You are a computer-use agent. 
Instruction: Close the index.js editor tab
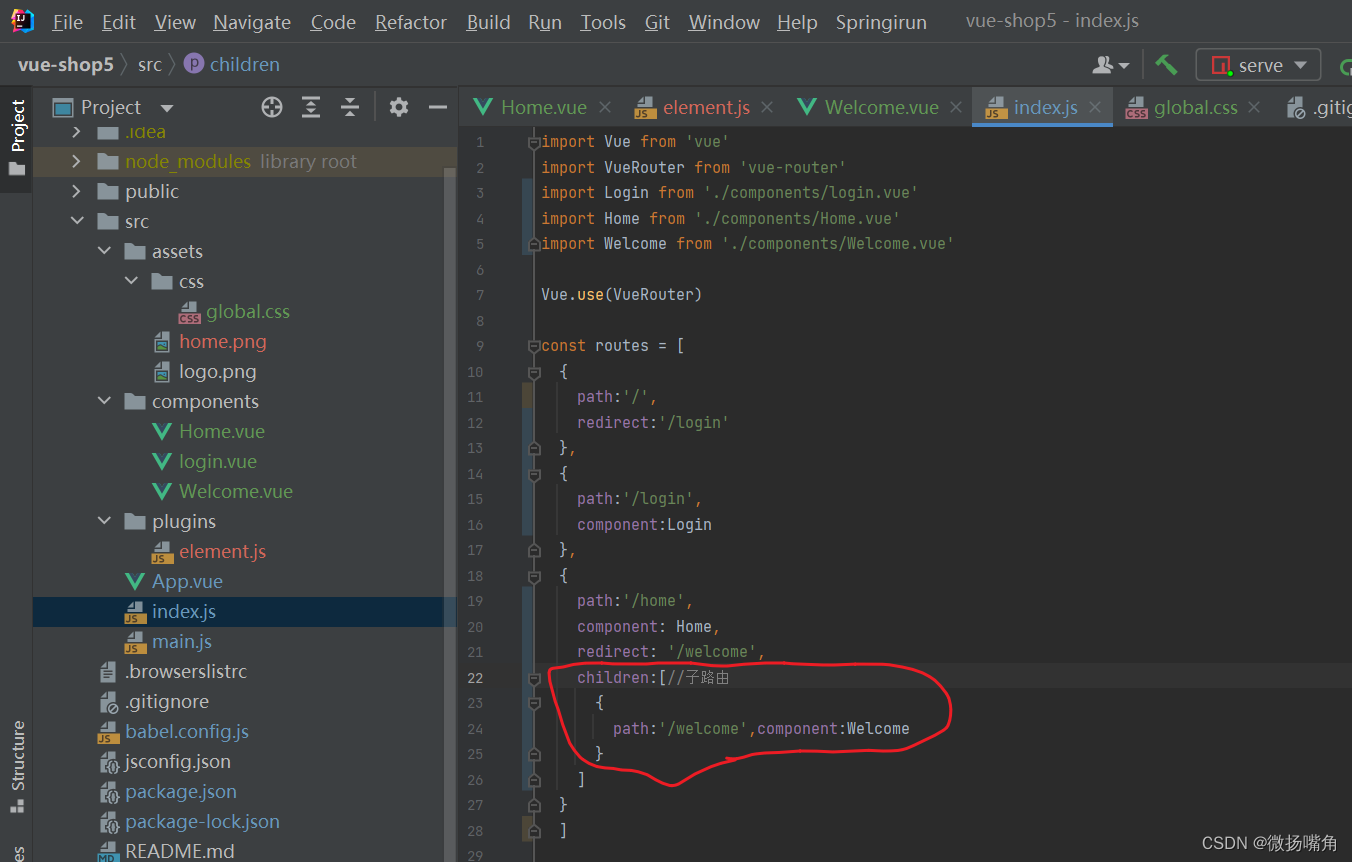1095,107
